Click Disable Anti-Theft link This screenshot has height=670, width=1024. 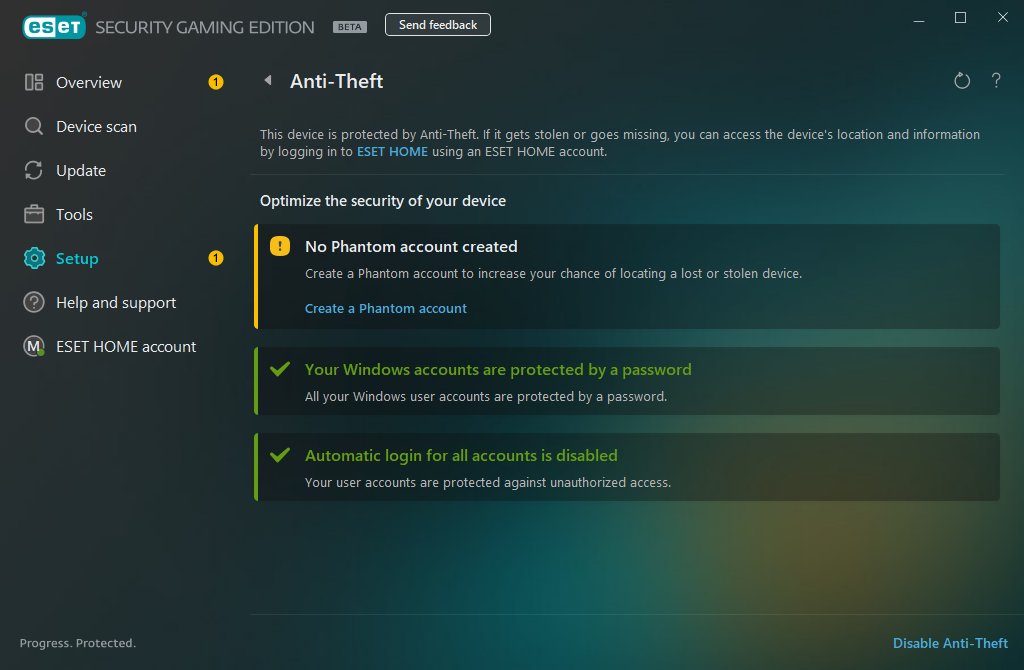coord(950,643)
